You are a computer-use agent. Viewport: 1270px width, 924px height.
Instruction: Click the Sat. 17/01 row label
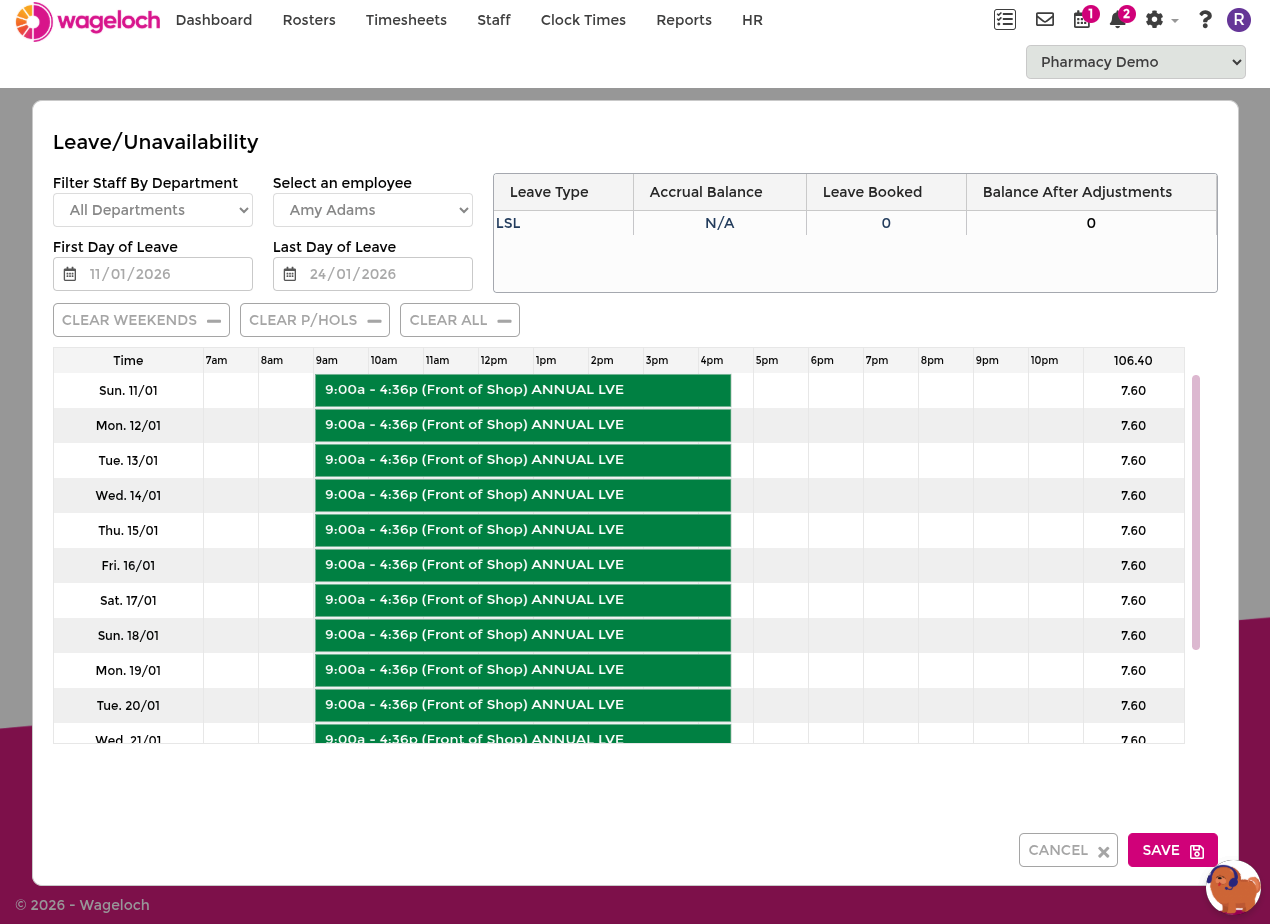click(x=128, y=601)
